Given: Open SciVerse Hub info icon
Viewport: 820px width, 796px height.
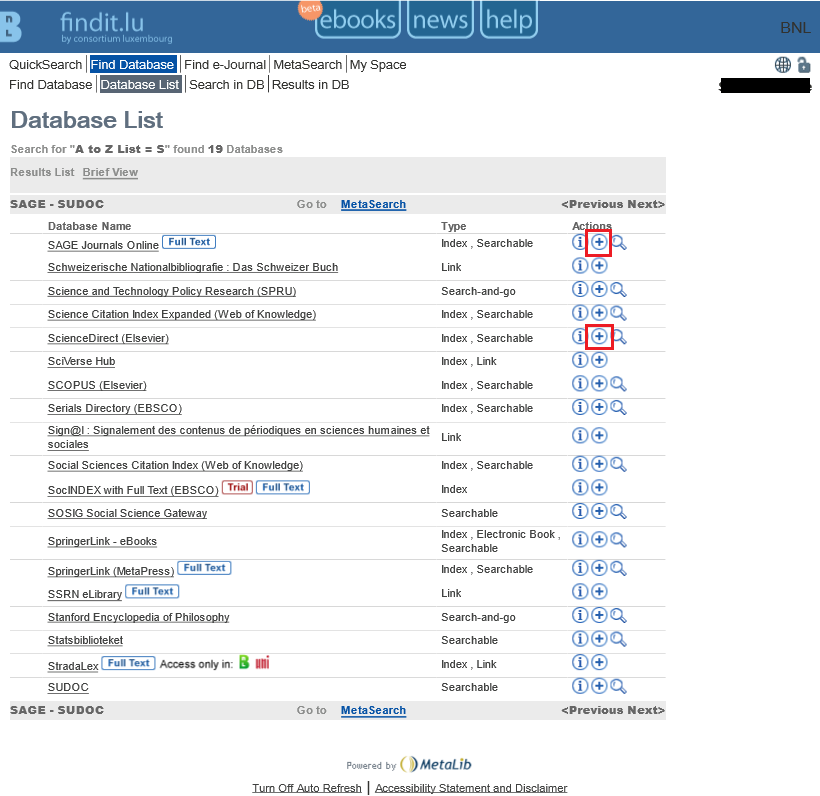Looking at the screenshot, I should coord(579,360).
